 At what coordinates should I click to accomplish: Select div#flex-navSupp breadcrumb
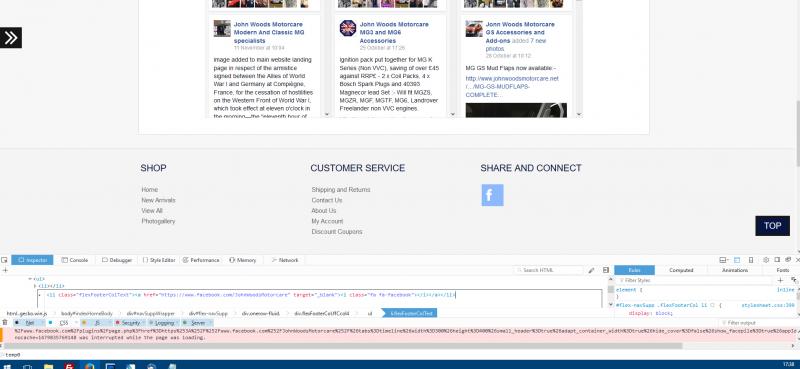208,313
